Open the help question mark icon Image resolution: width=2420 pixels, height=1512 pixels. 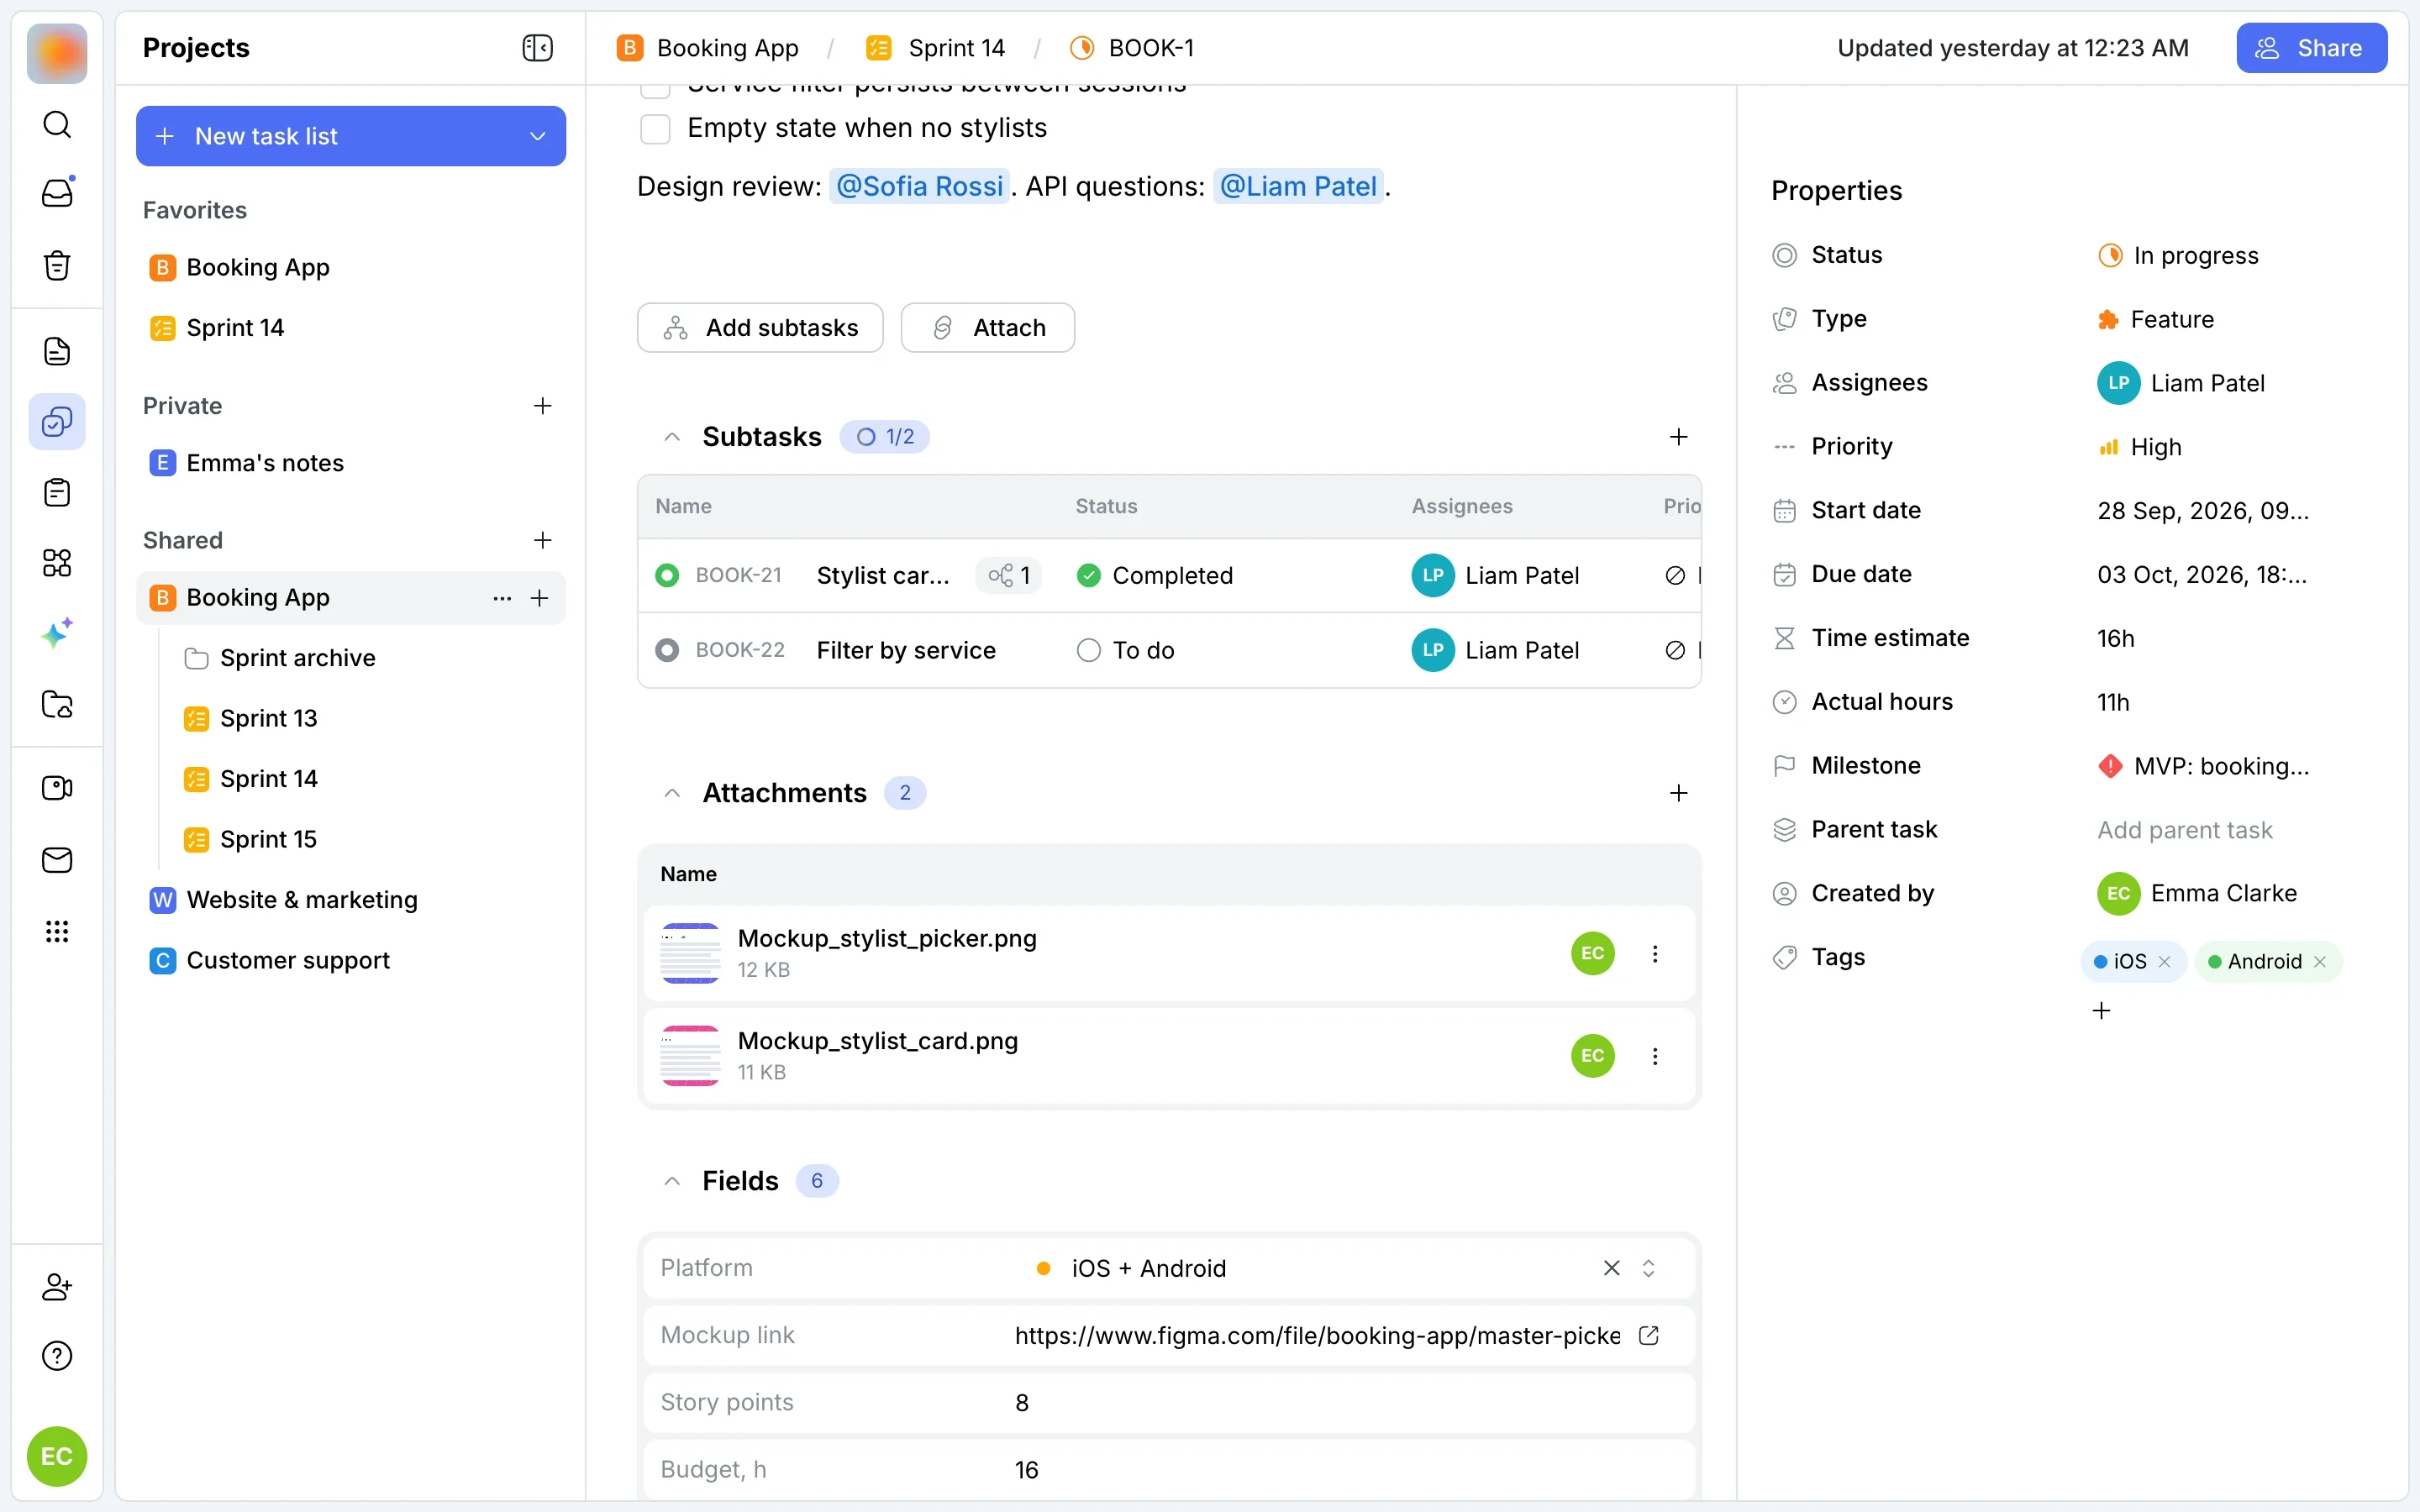point(57,1356)
